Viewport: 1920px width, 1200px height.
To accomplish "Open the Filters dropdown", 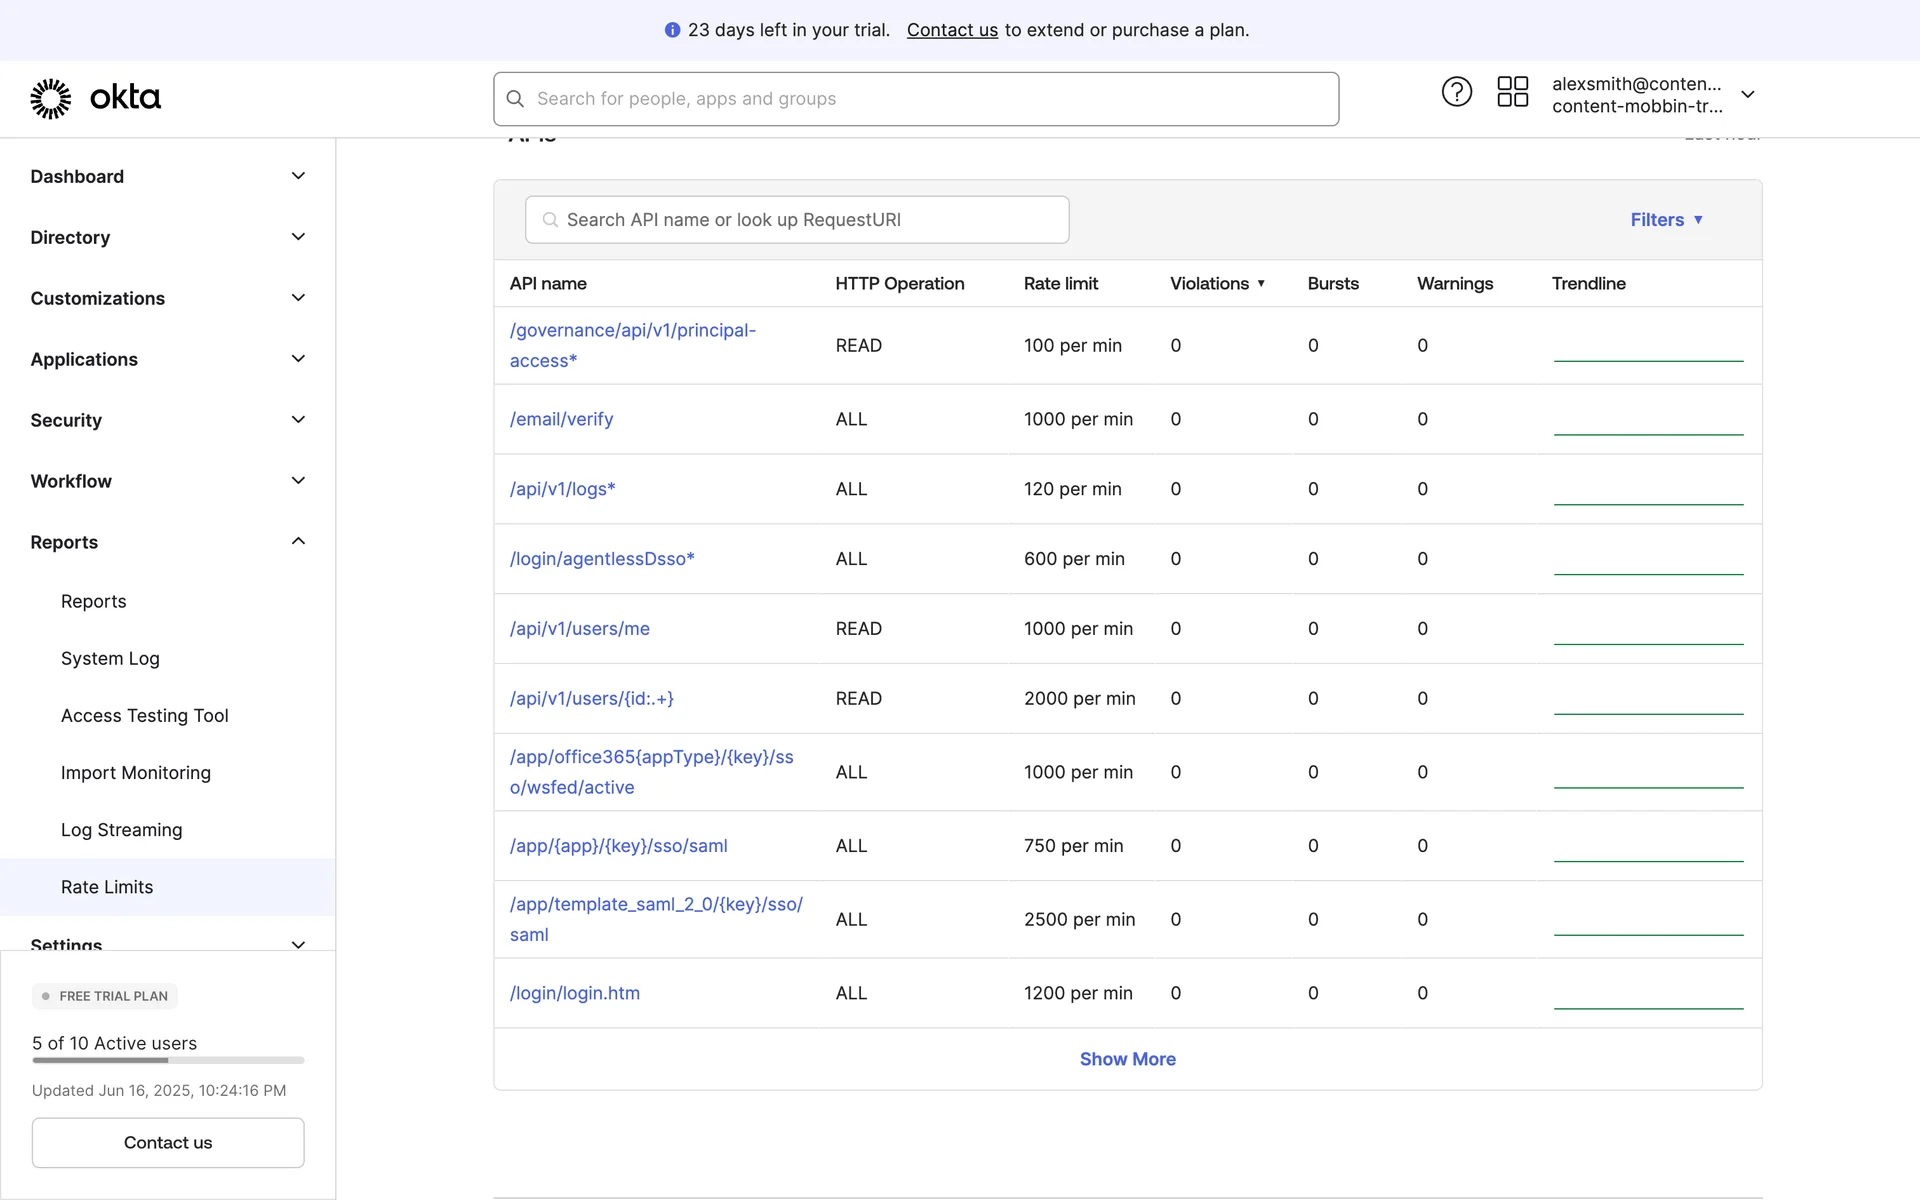I will [1666, 220].
